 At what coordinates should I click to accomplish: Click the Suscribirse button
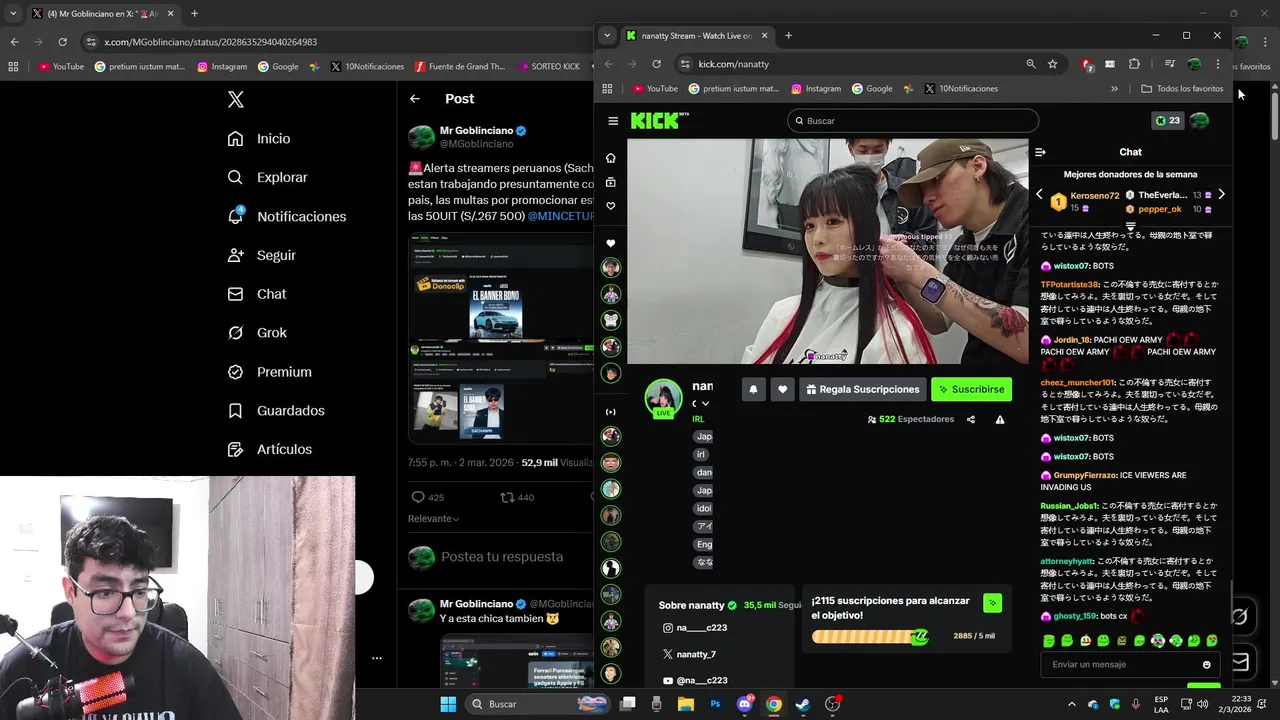tap(971, 389)
